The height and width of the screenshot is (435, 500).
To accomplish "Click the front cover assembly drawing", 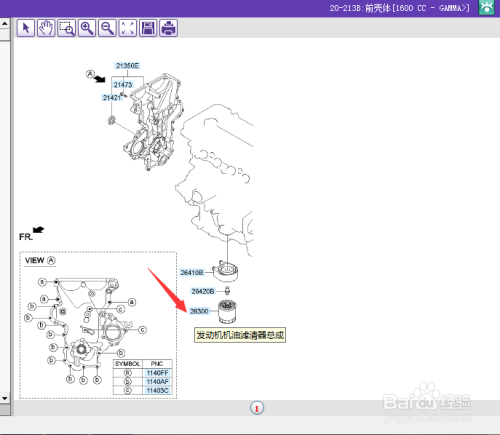I will (x=153, y=122).
